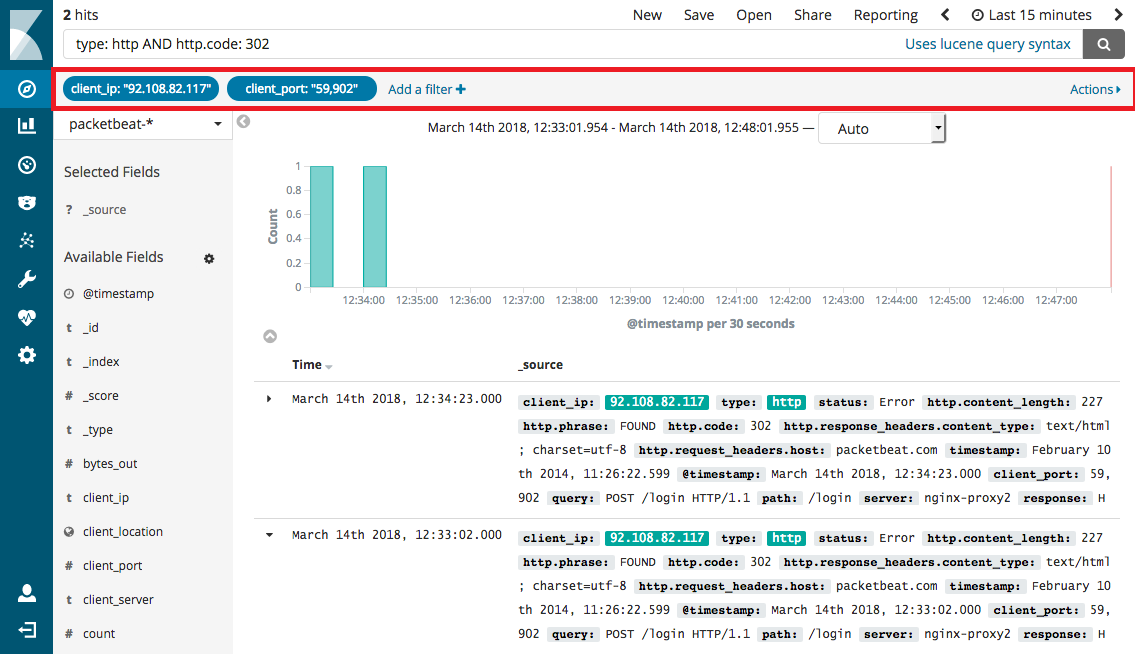Click the first histogram bar at 12:33
Viewport: 1135px width, 654px height.
tap(322, 227)
